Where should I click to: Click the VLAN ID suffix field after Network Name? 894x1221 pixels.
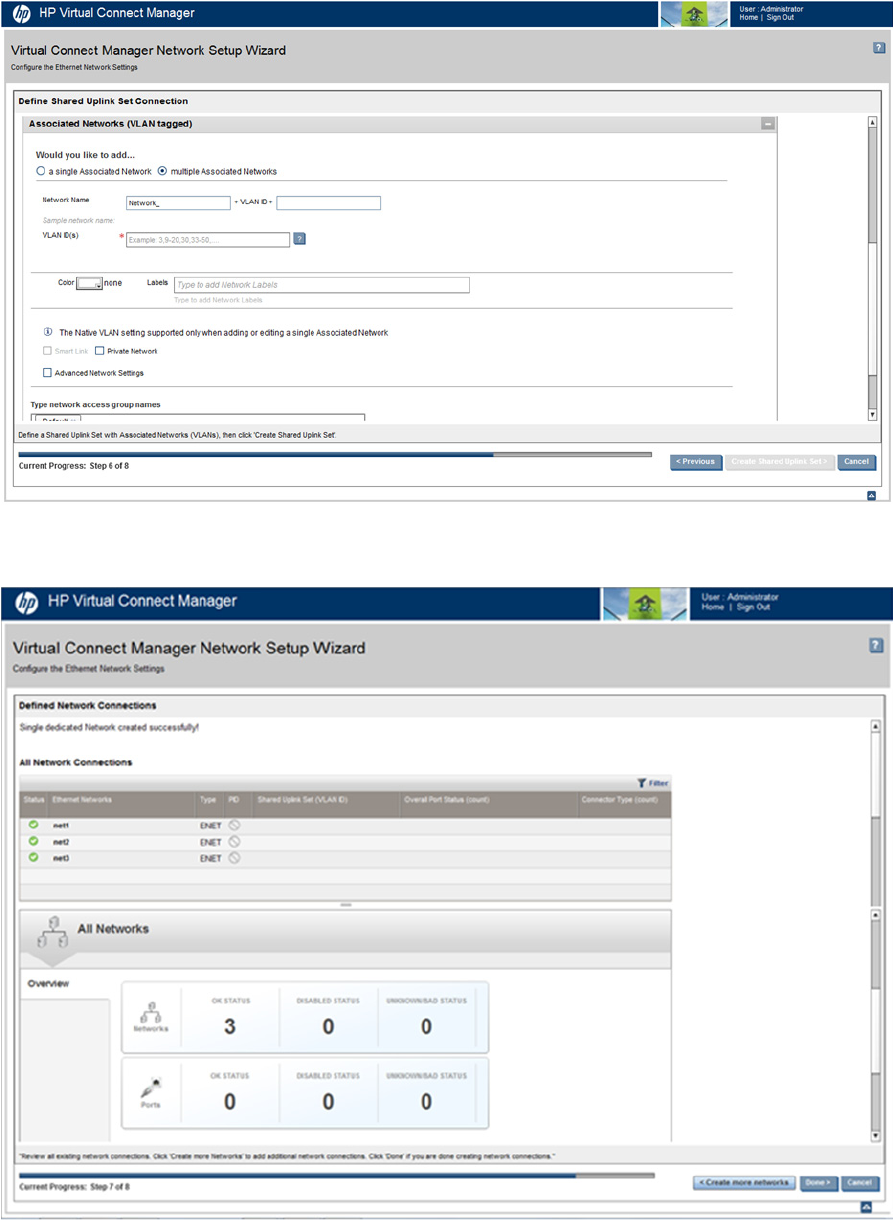pyautogui.click(x=329, y=203)
